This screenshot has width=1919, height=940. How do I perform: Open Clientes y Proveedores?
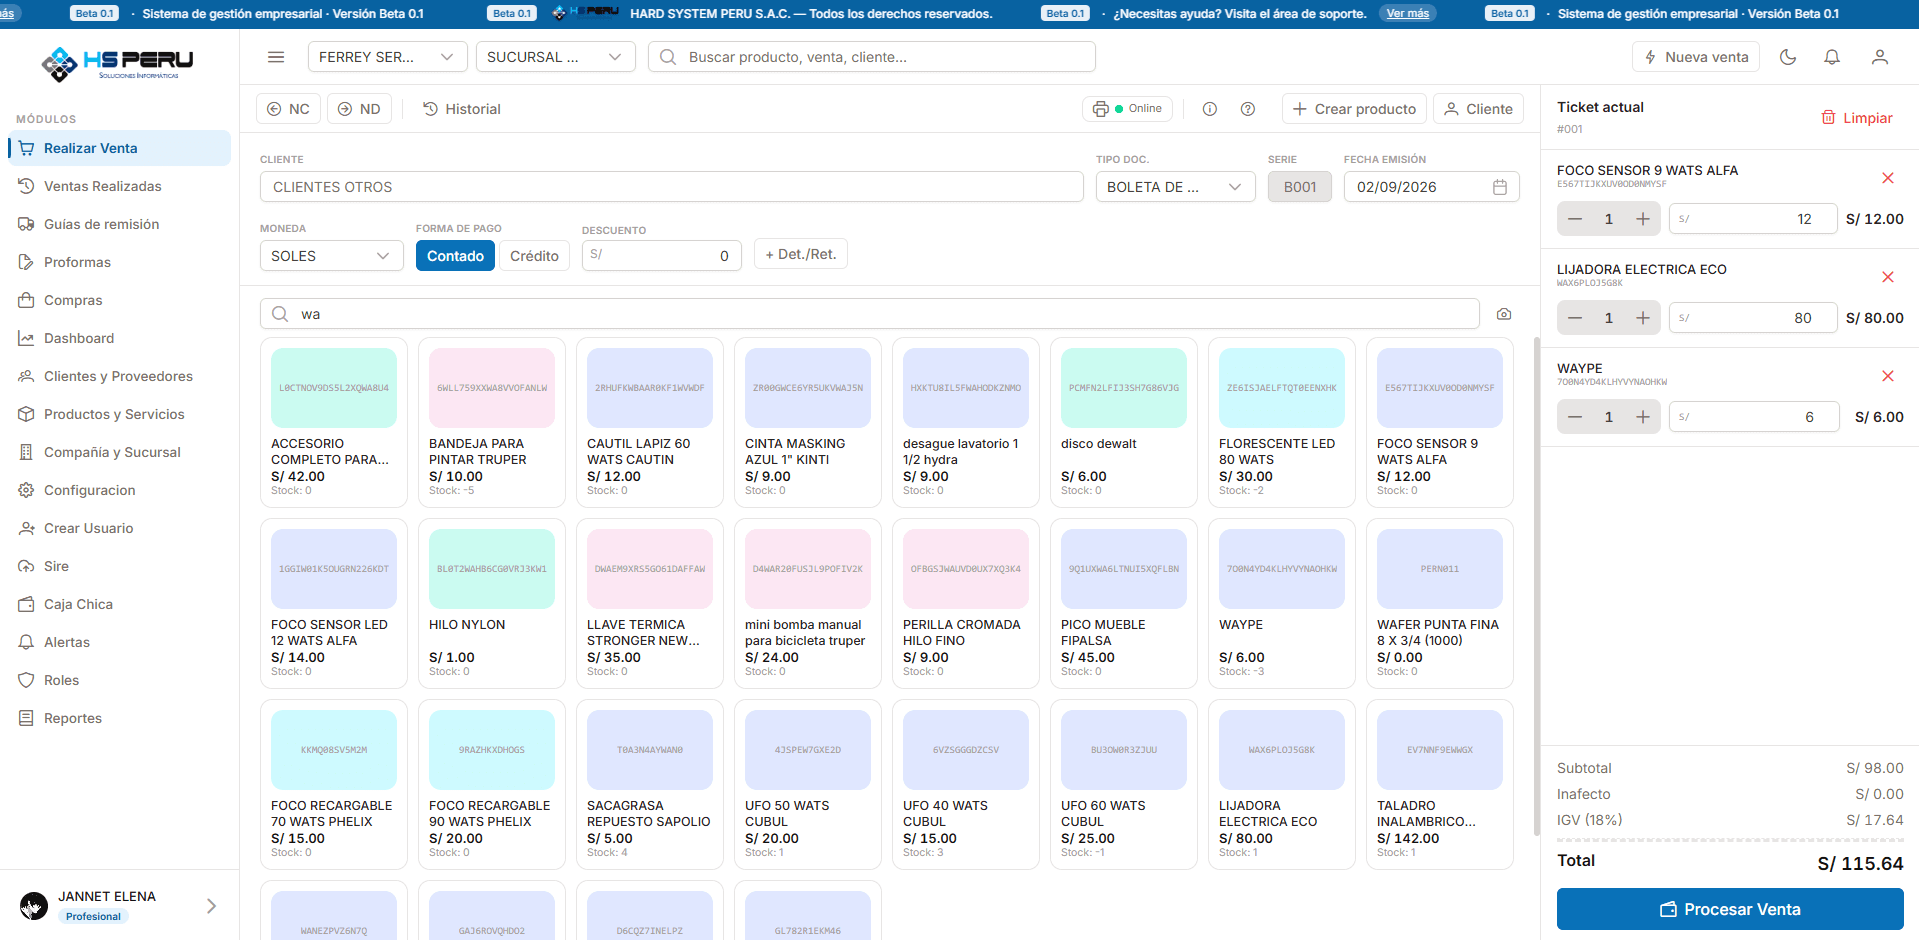[x=119, y=376]
